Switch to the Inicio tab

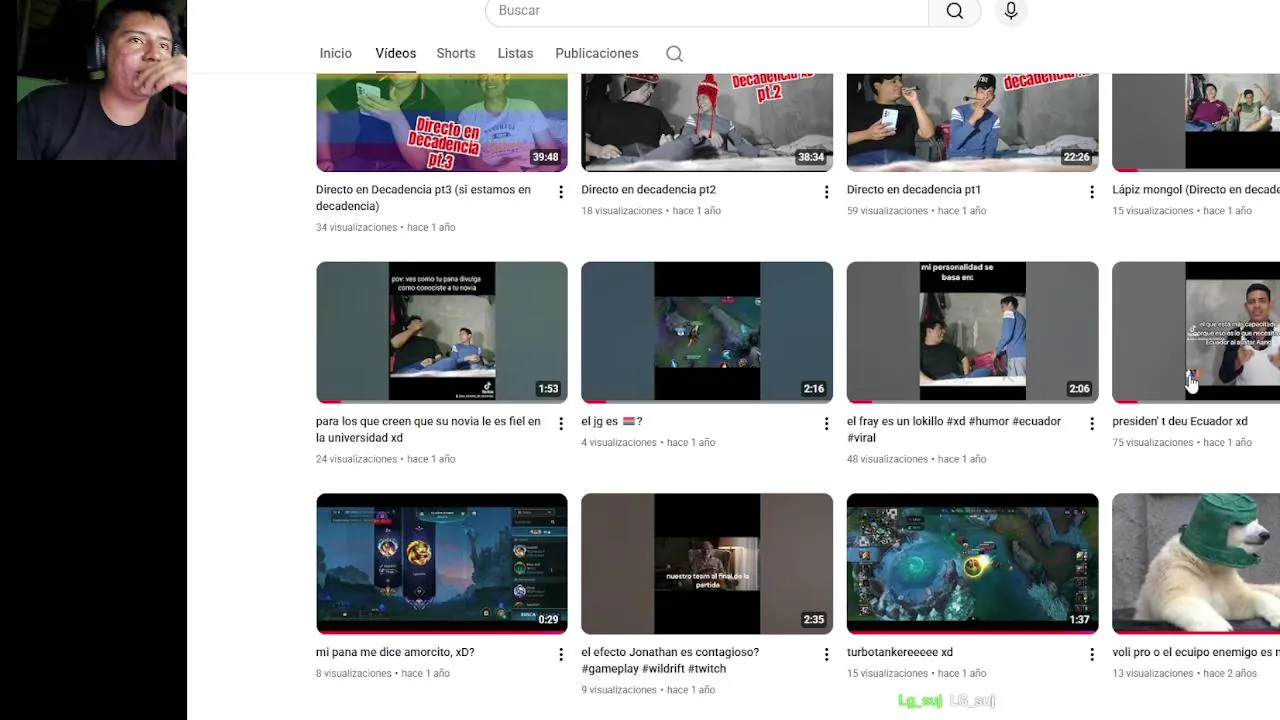point(336,53)
